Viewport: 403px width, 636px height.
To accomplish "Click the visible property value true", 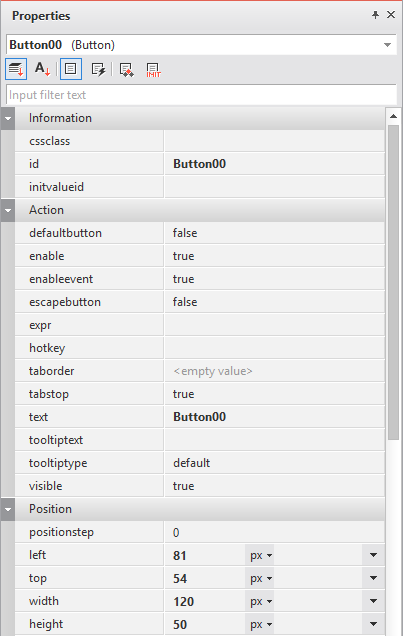I will pyautogui.click(x=183, y=486).
